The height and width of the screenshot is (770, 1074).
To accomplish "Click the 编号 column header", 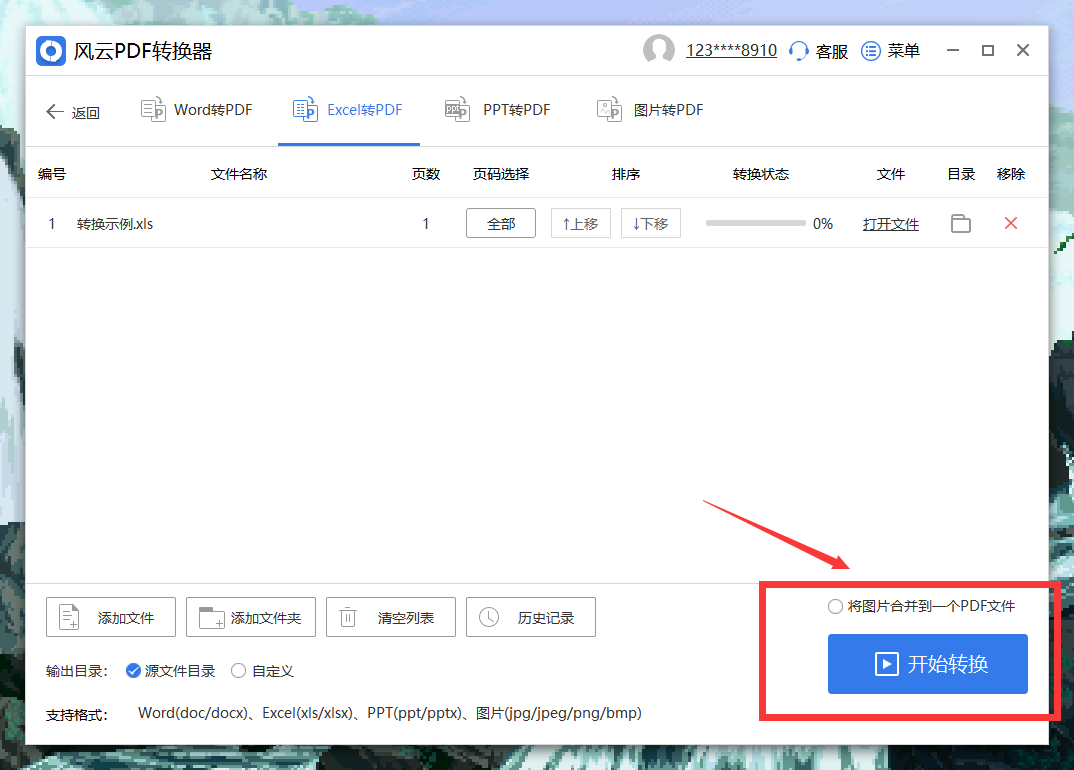I will (x=52, y=174).
